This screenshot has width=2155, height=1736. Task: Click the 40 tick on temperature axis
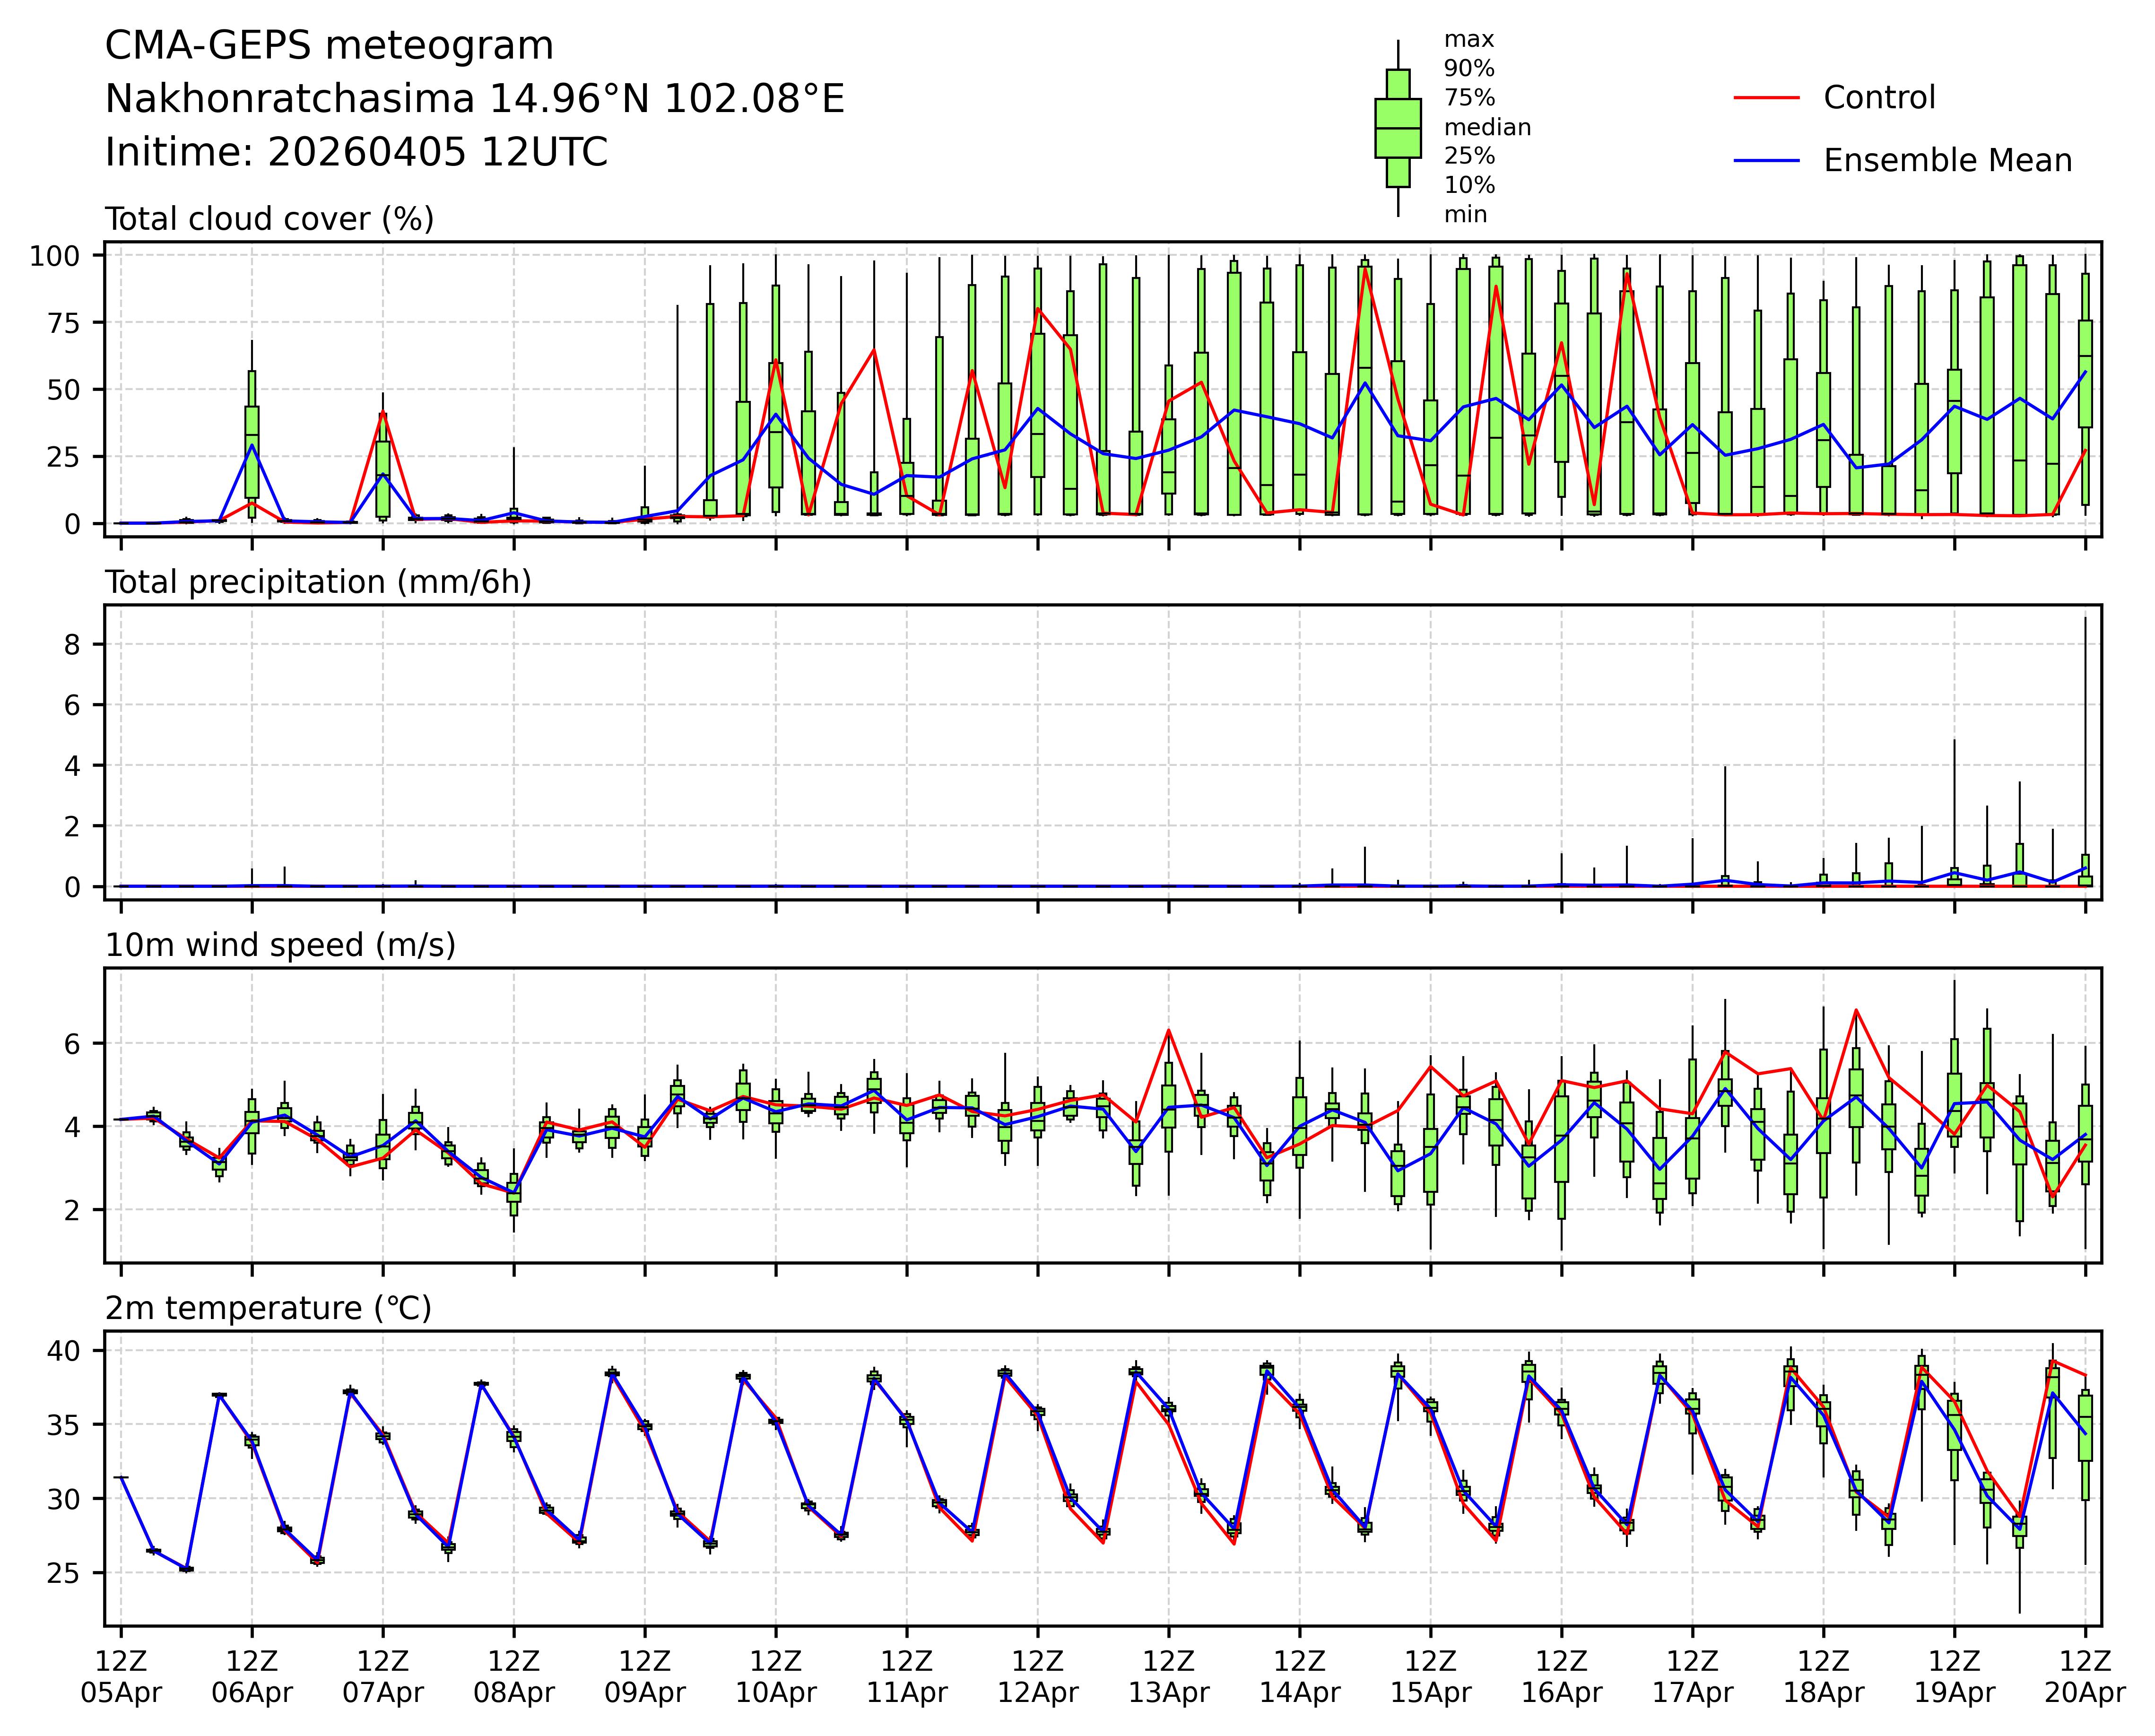click(63, 1351)
